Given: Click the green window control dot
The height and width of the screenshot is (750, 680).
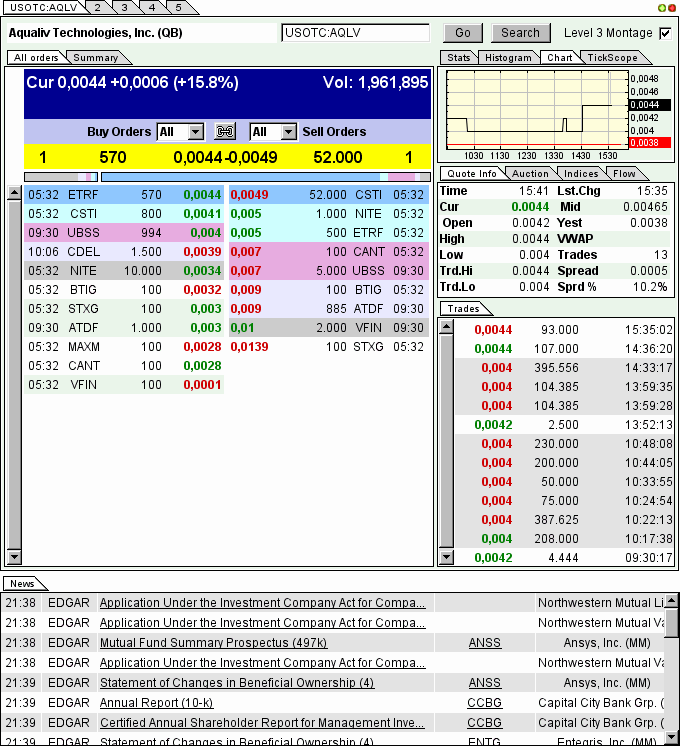Looking at the screenshot, I should coord(661,8).
